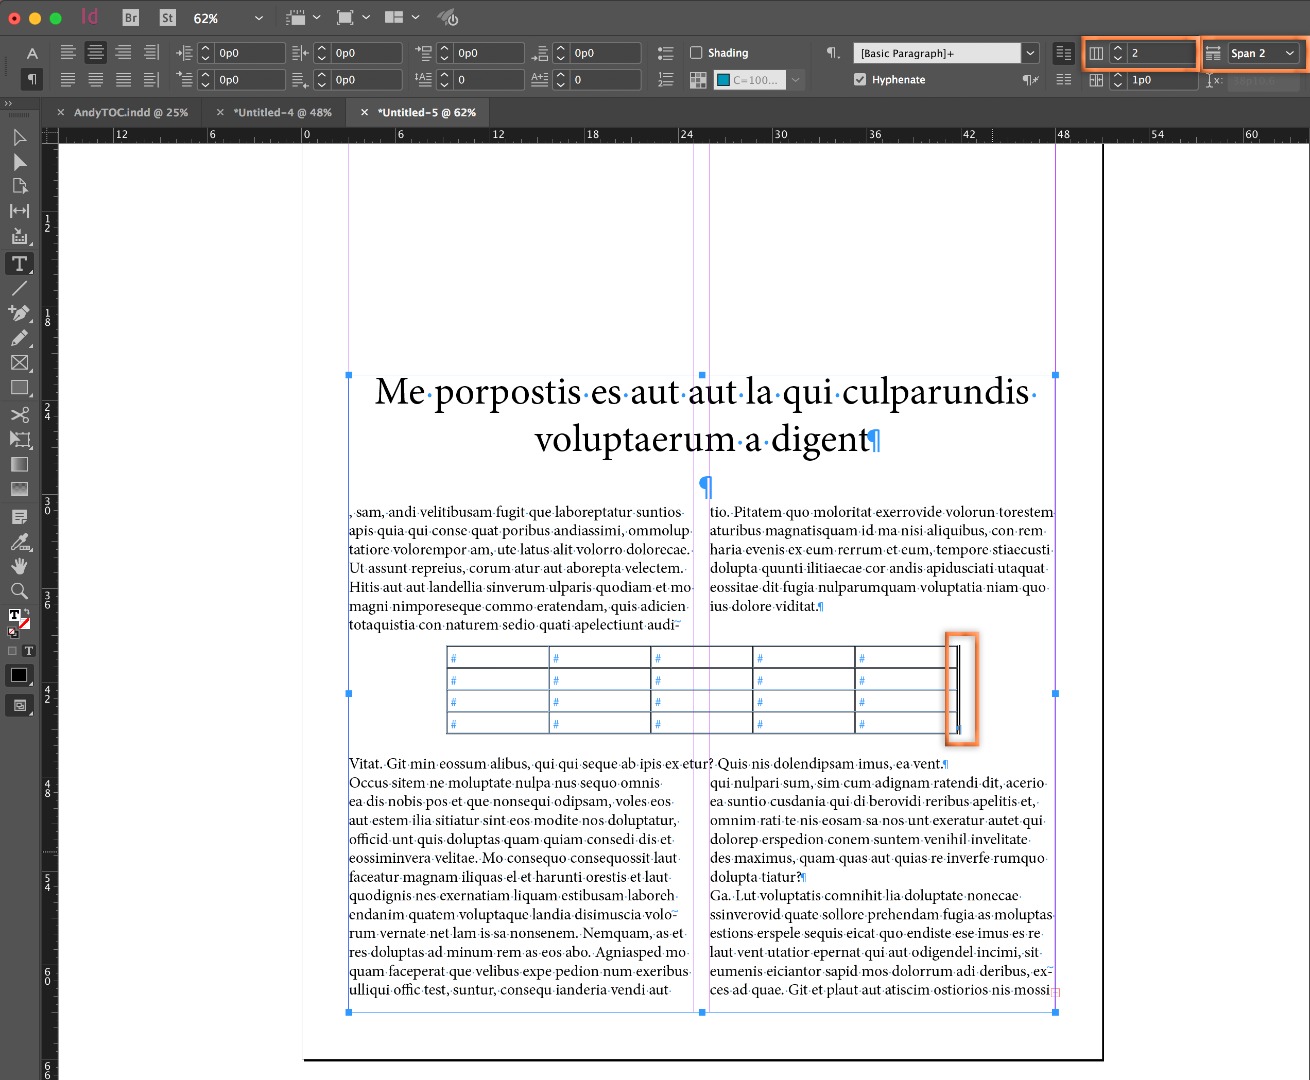The image size is (1310, 1080).
Task: Select the Eyedropper tool
Action: [x=19, y=542]
